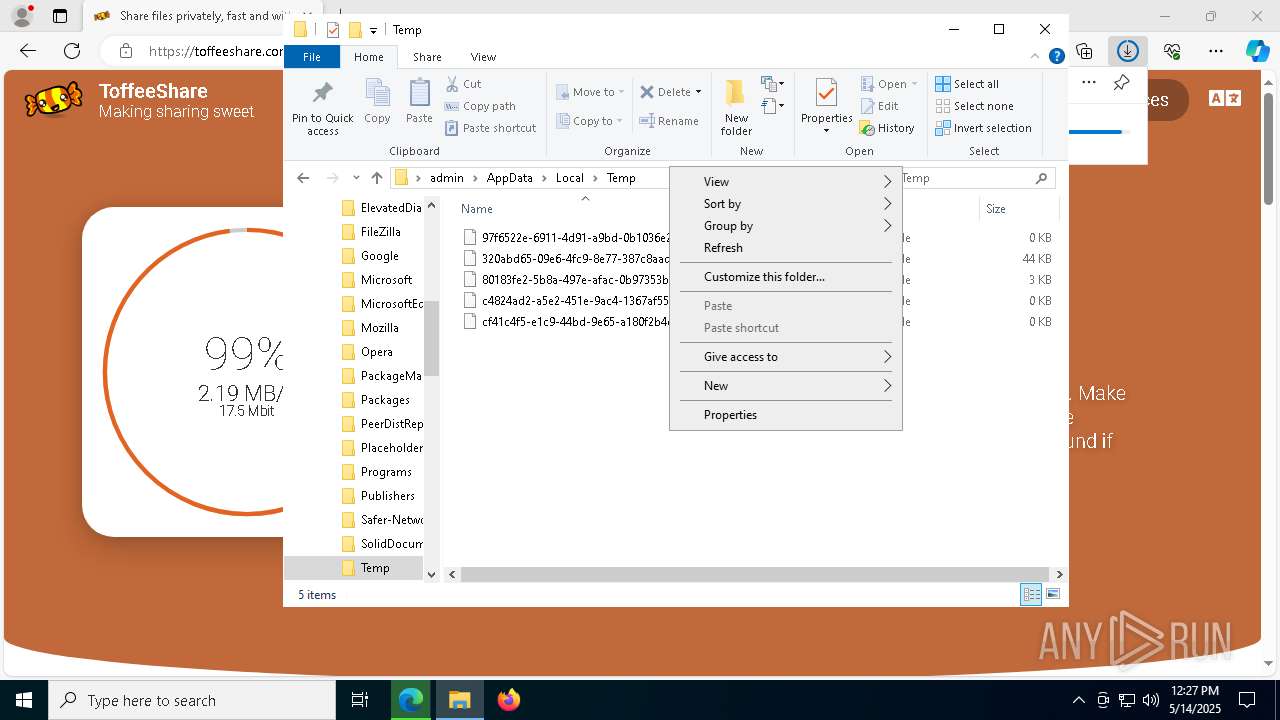The width and height of the screenshot is (1280, 720).
Task: Expand the Sort by submenu
Action: (x=786, y=204)
